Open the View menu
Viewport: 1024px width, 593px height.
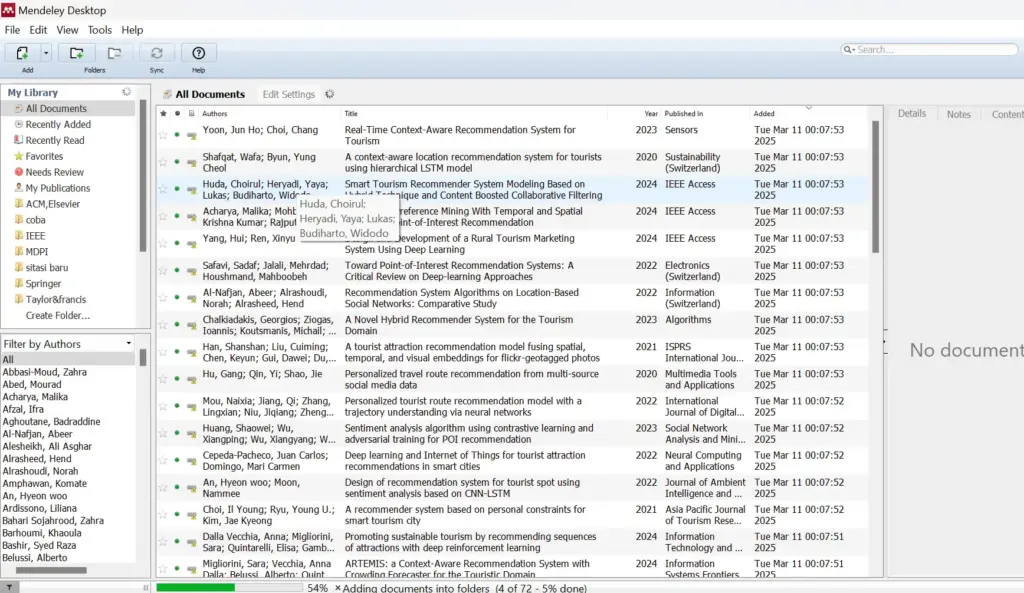point(67,30)
